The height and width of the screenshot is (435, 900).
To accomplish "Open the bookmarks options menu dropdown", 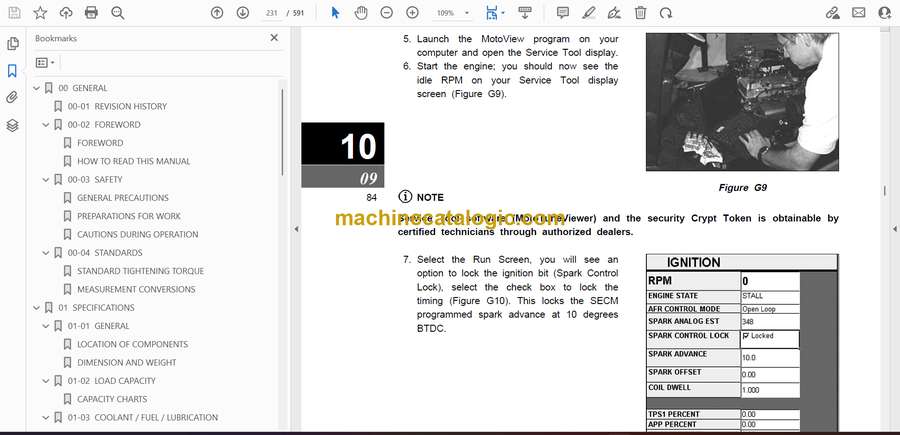I will [45, 63].
